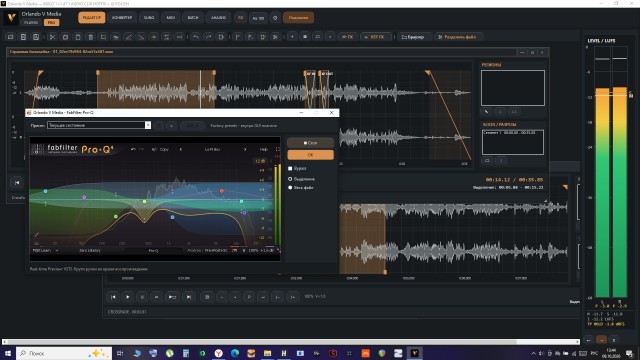The image size is (640, 360).
Task: Open the VST FX toolbar button
Action: pyautogui.click(x=376, y=37)
